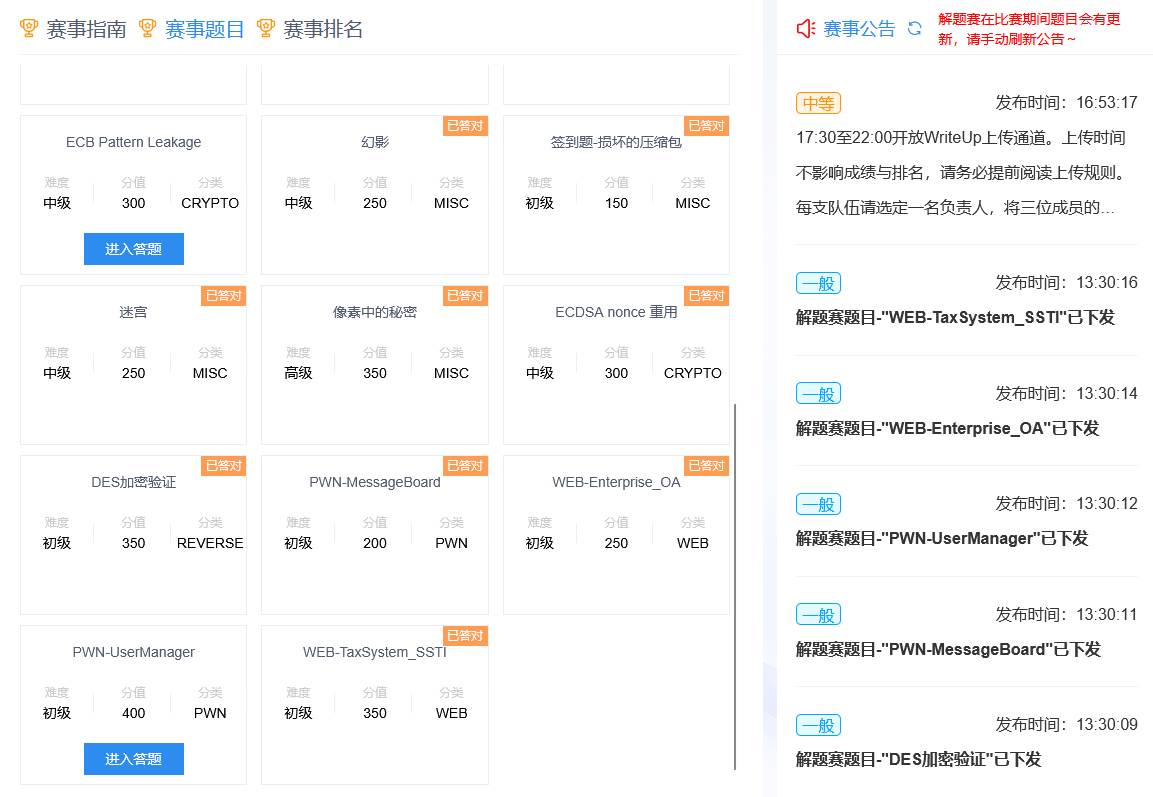This screenshot has height=797, width=1153.
Task: Open announcement about WEB-TaxSystem_SSTI release
Action: pyautogui.click(x=955, y=318)
